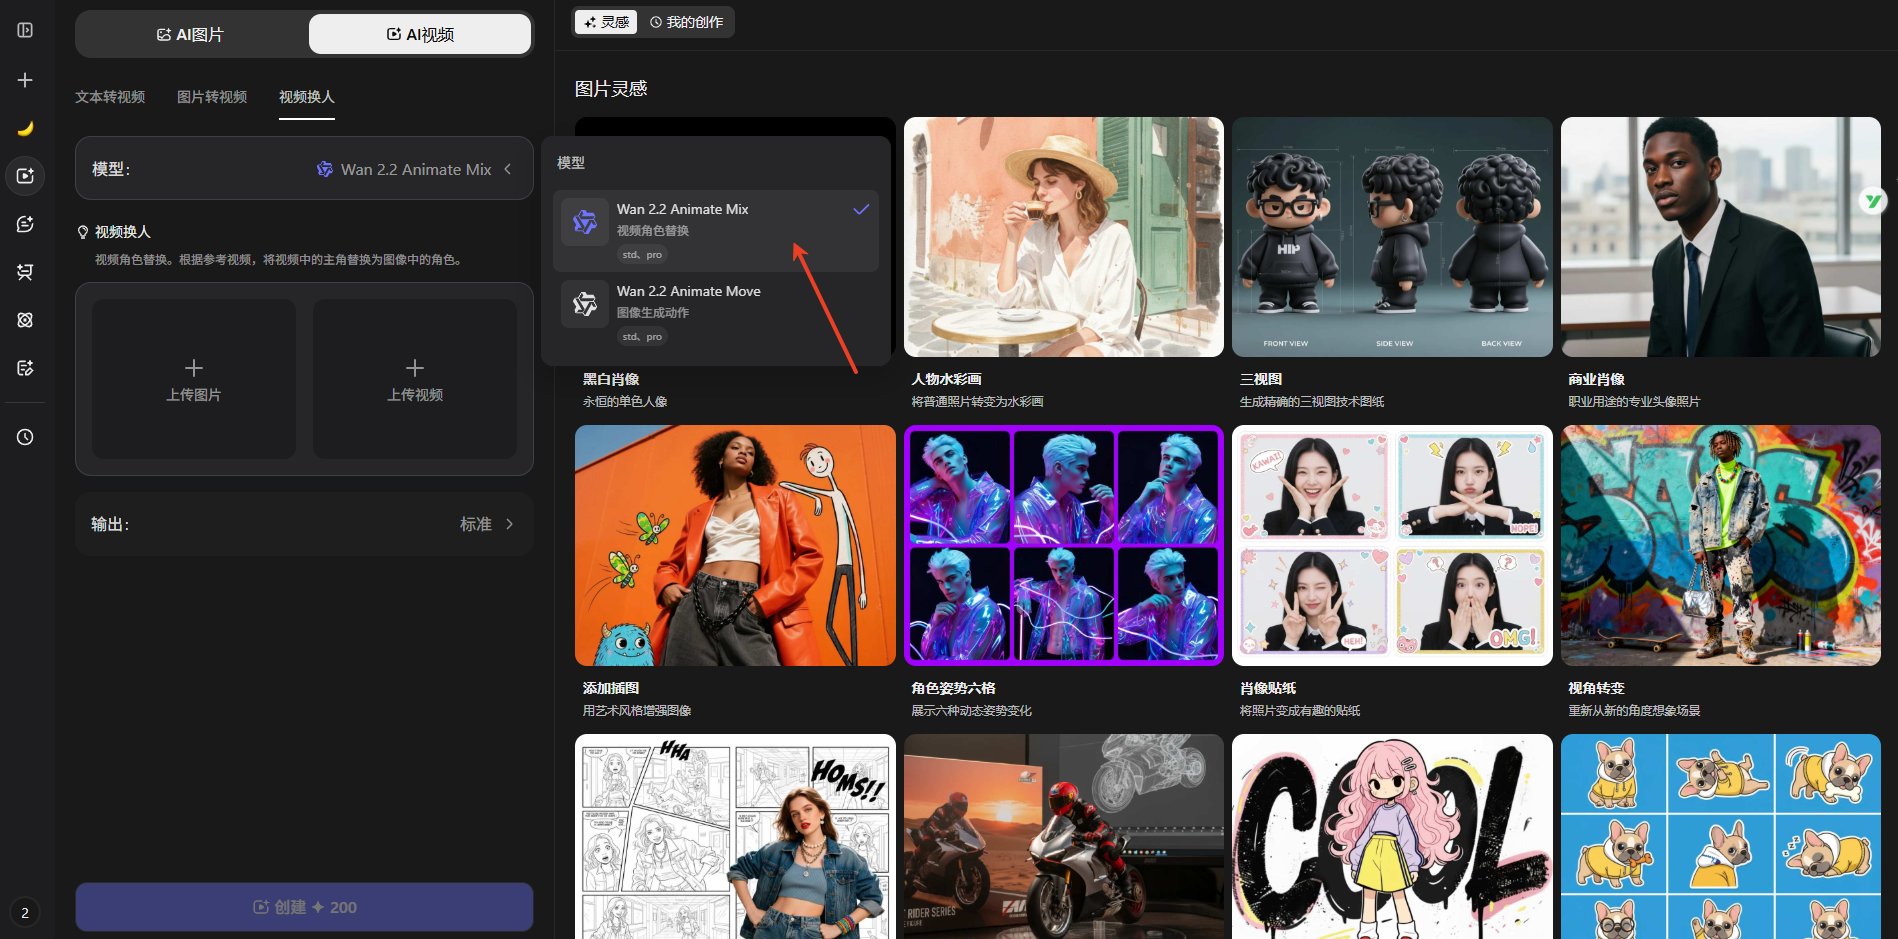Click the 上传视频 upload box
The image size is (1898, 939).
415,379
